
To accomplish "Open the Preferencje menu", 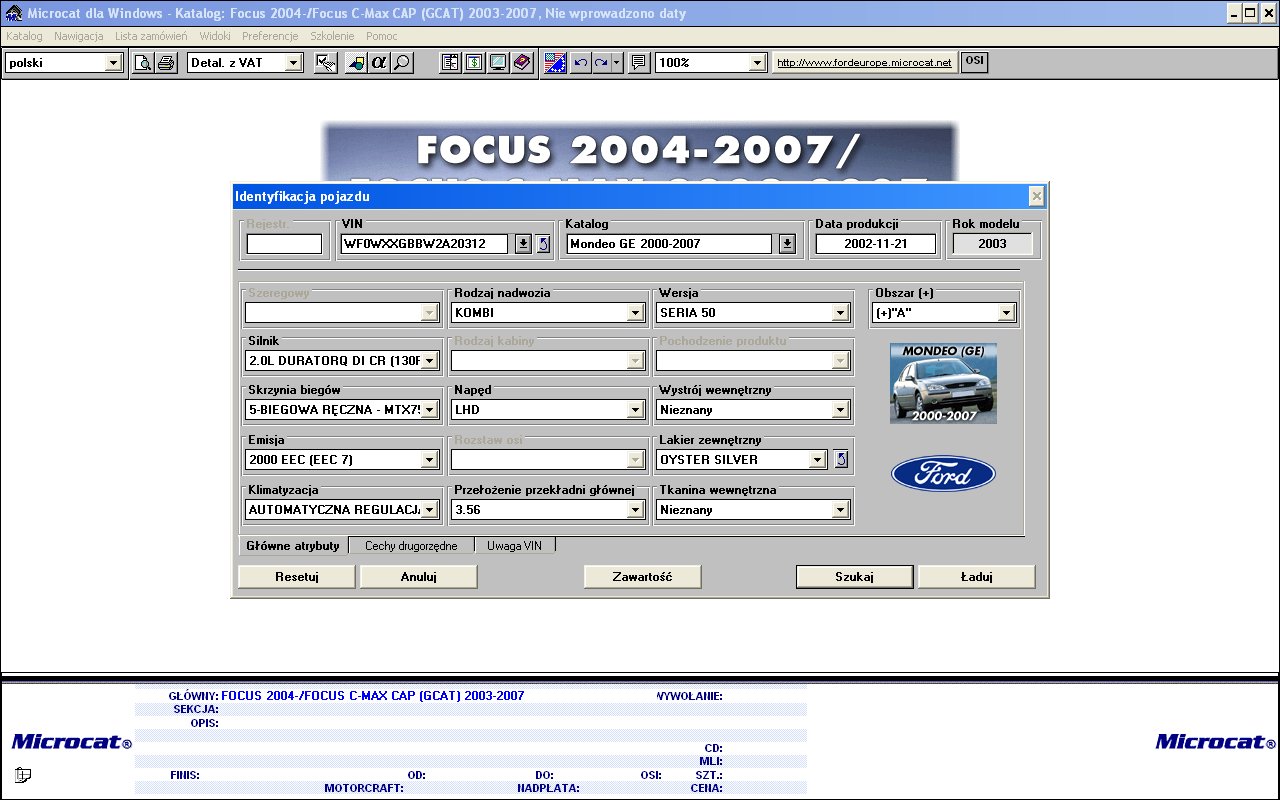I will click(270, 36).
